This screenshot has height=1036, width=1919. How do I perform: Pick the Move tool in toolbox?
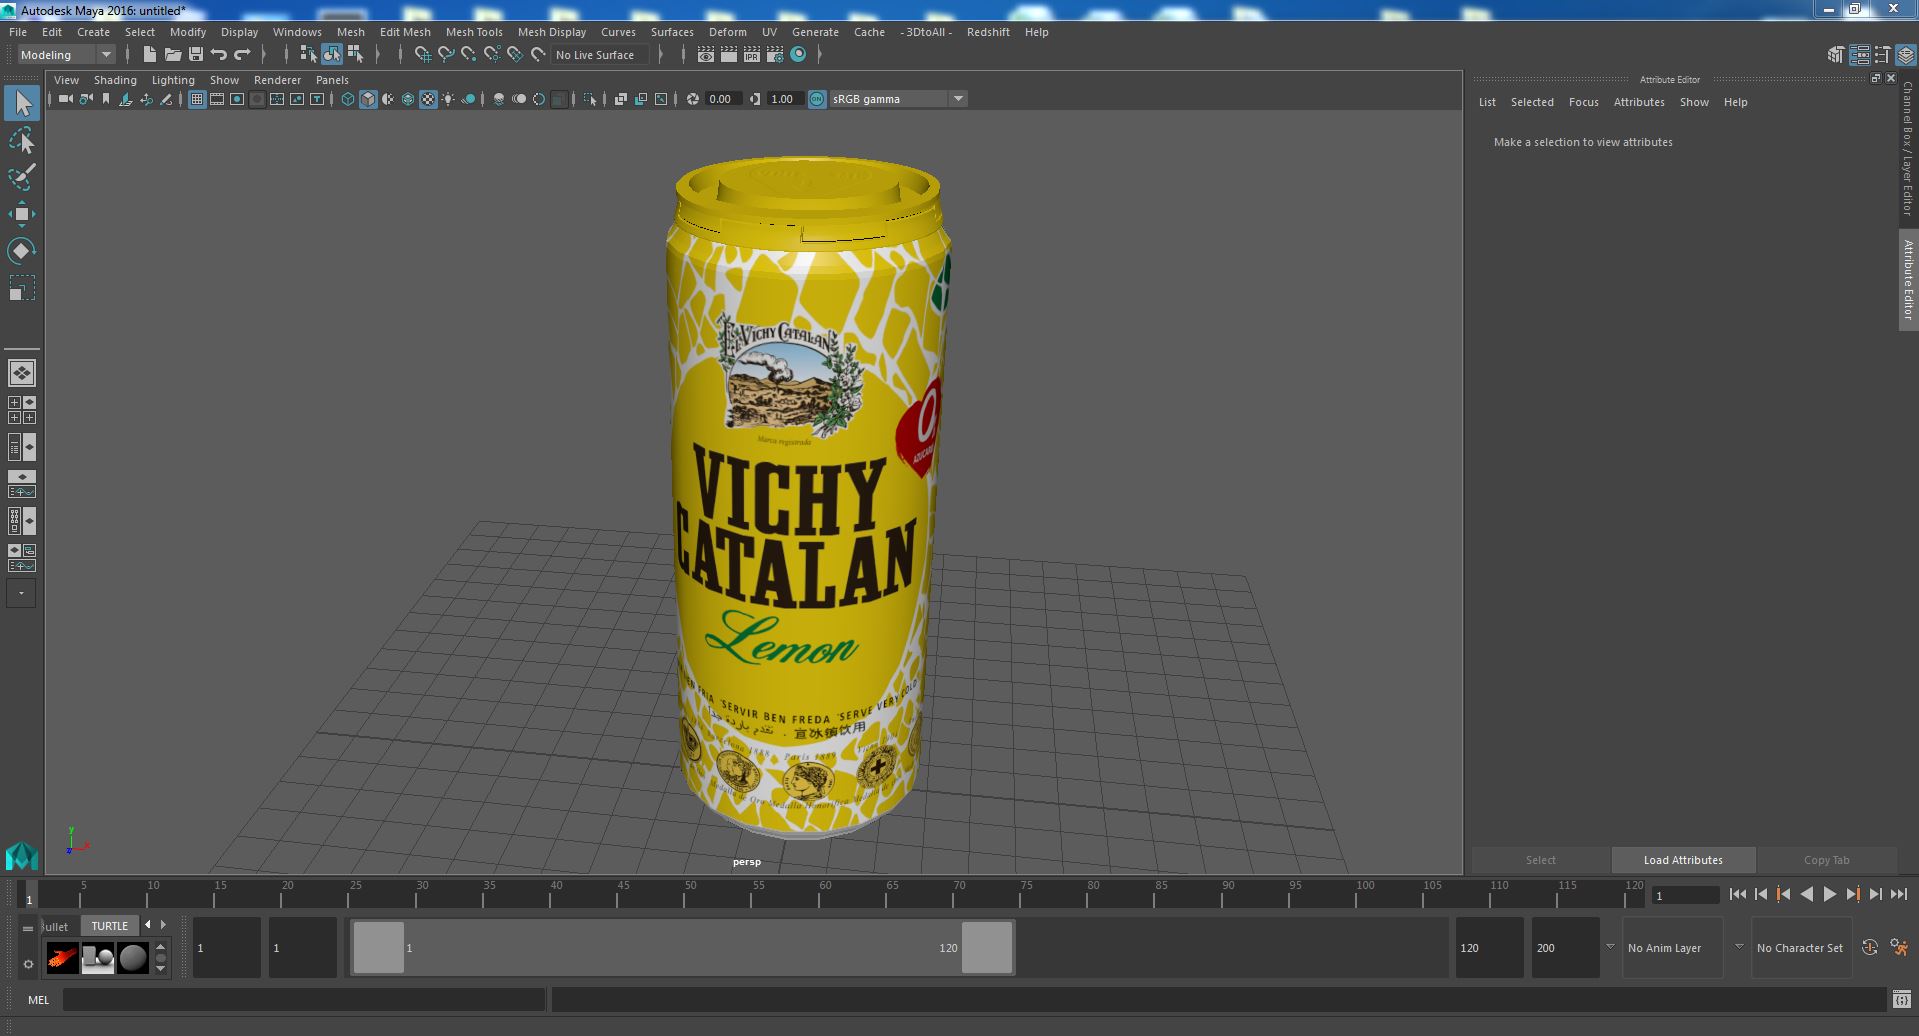(22, 214)
